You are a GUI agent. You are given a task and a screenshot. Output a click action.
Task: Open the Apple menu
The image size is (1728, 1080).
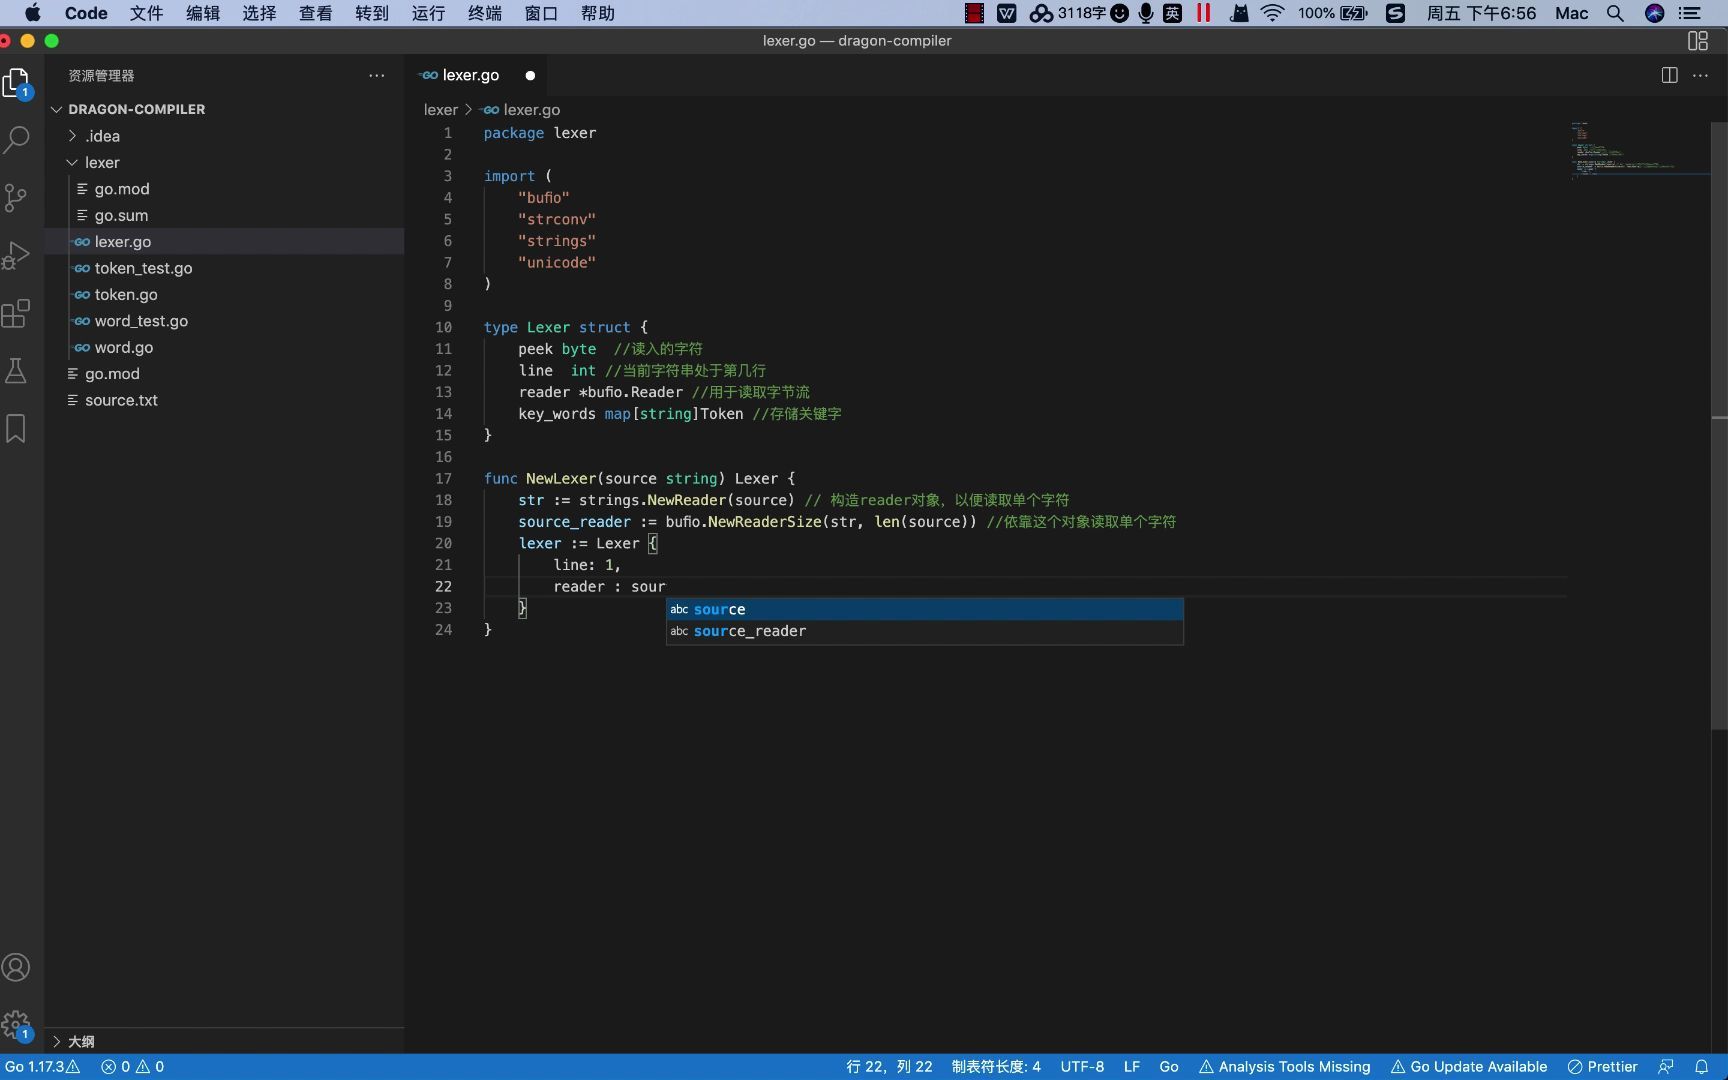click(x=32, y=13)
